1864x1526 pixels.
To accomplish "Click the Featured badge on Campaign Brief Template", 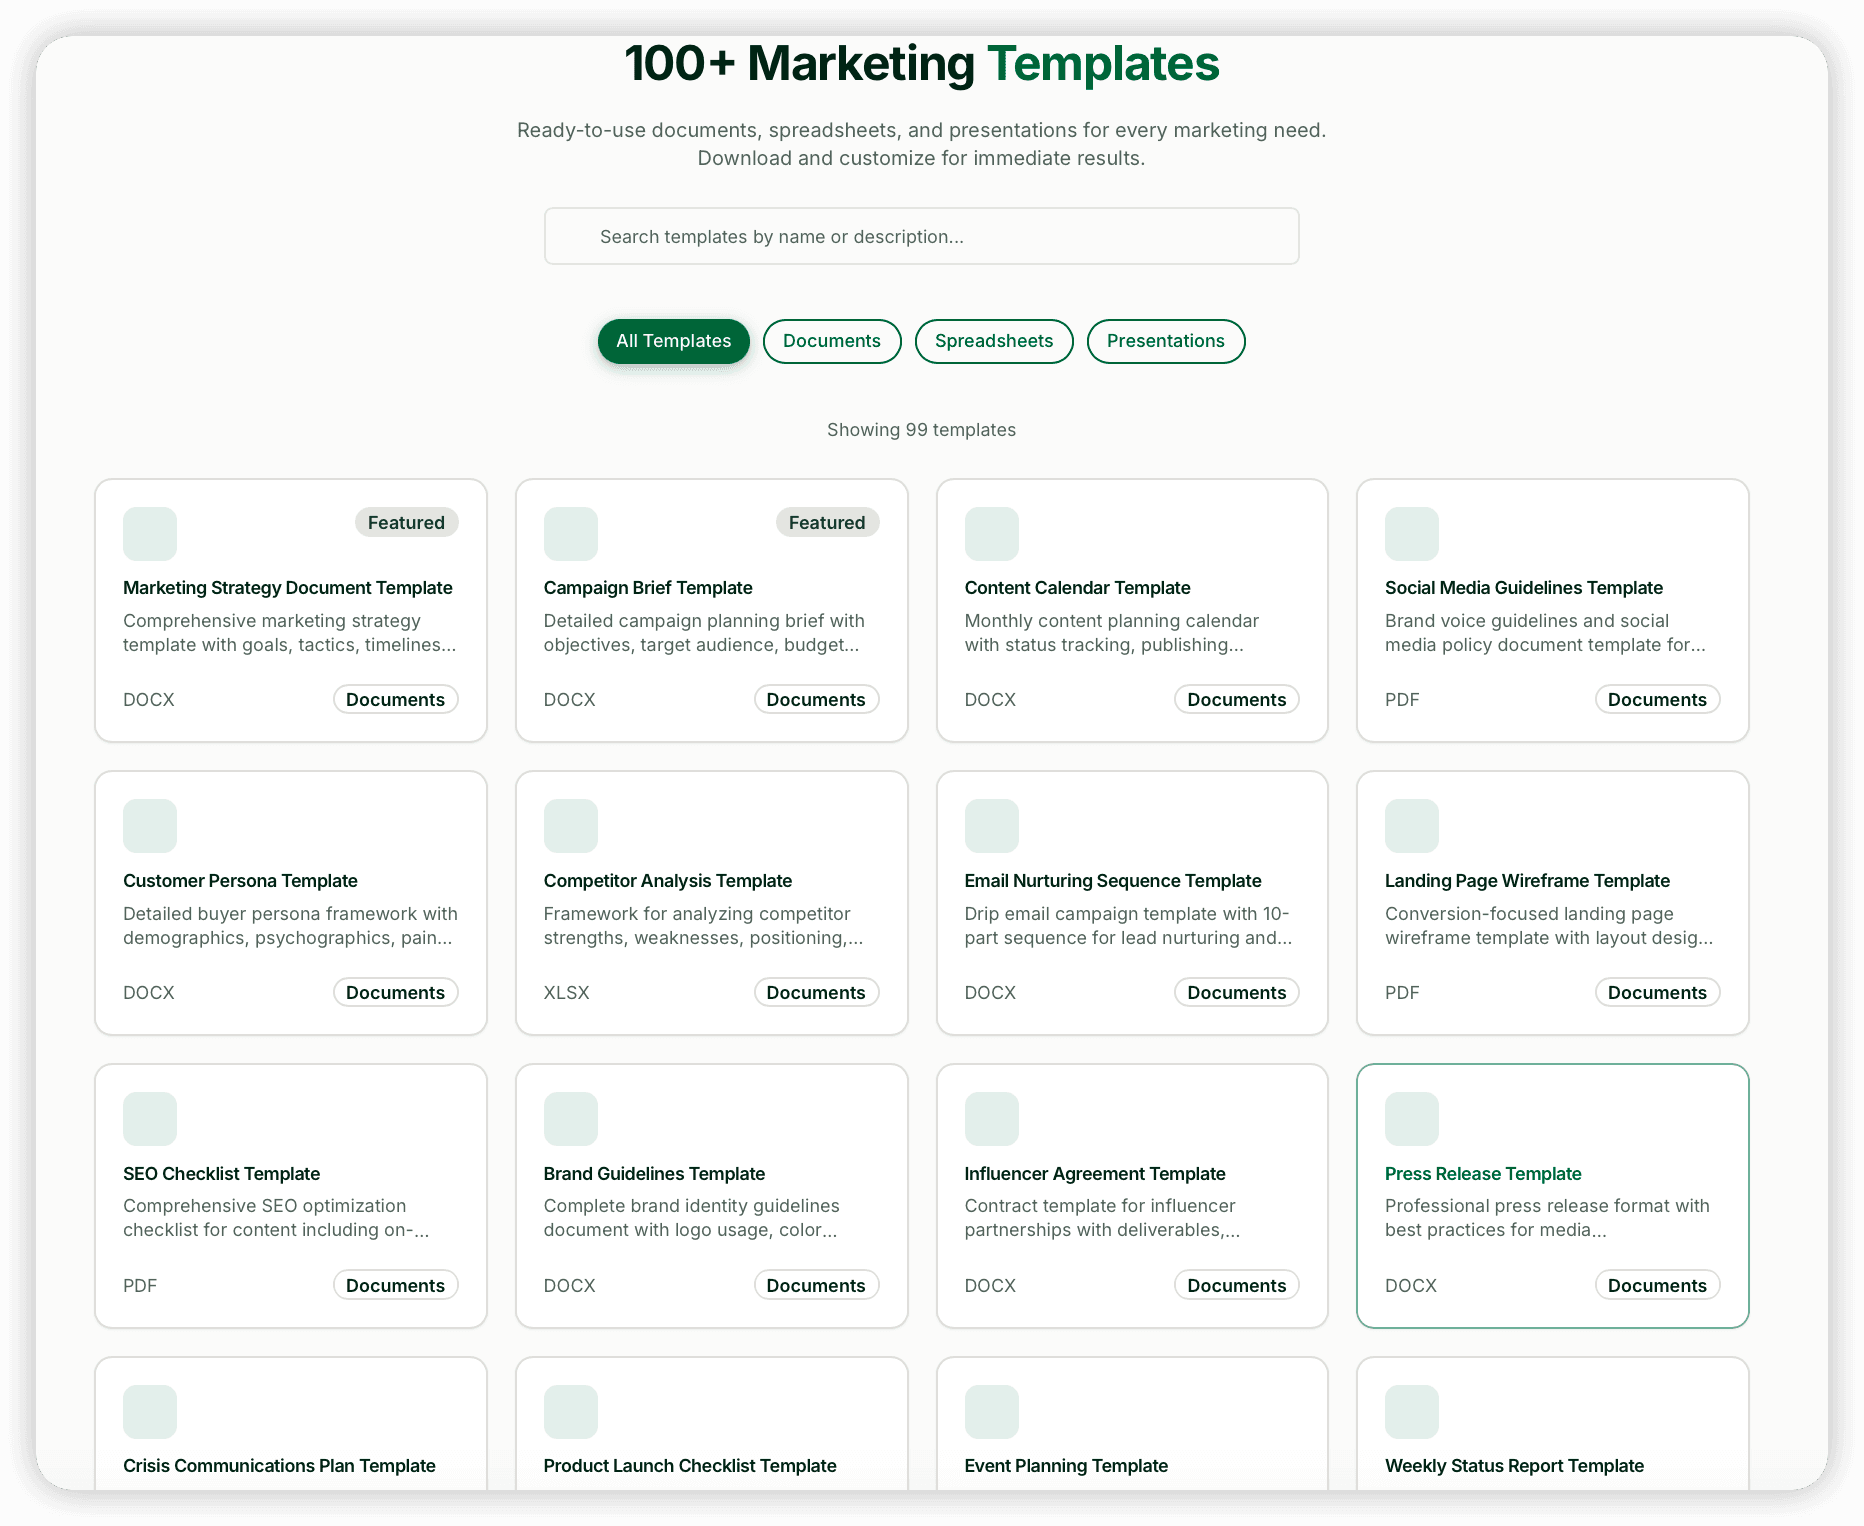I will [x=827, y=522].
